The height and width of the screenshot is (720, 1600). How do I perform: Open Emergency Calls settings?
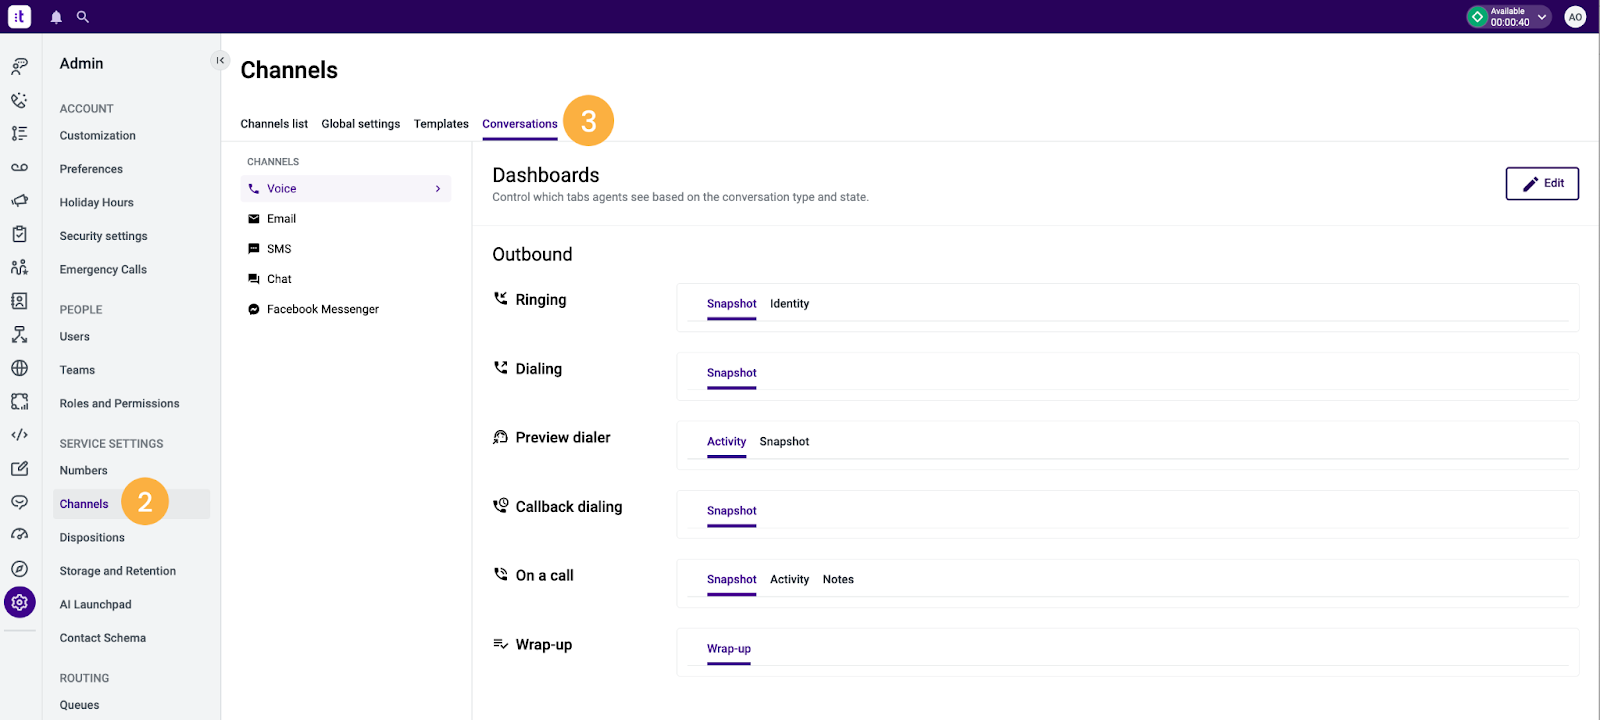tap(103, 270)
